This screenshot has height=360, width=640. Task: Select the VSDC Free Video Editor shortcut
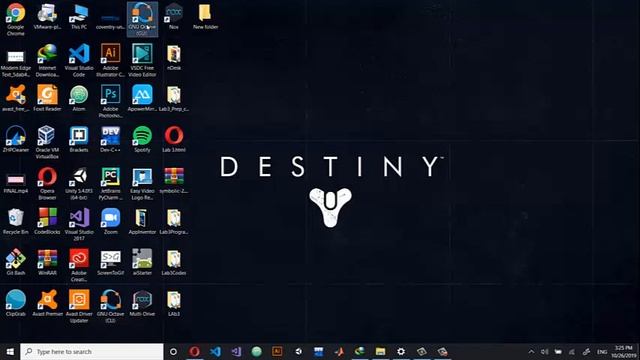click(x=142, y=60)
